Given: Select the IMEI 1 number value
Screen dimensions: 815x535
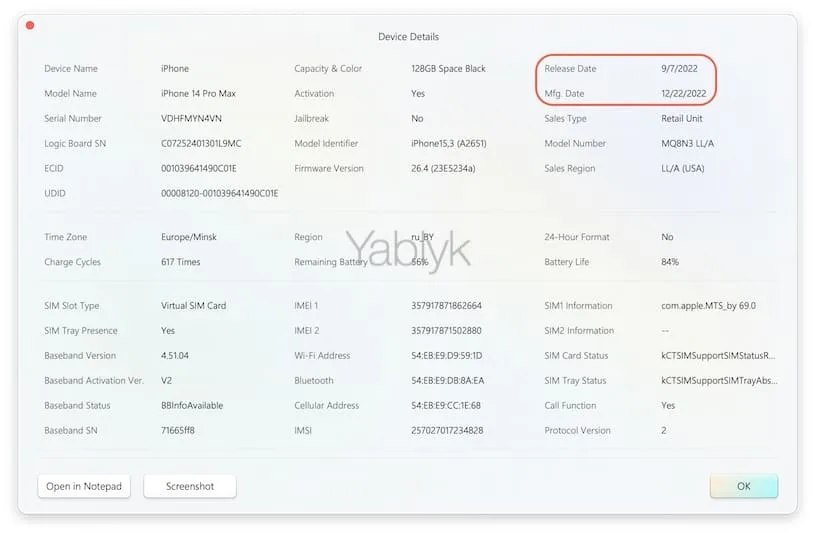Looking at the screenshot, I should pos(446,306).
